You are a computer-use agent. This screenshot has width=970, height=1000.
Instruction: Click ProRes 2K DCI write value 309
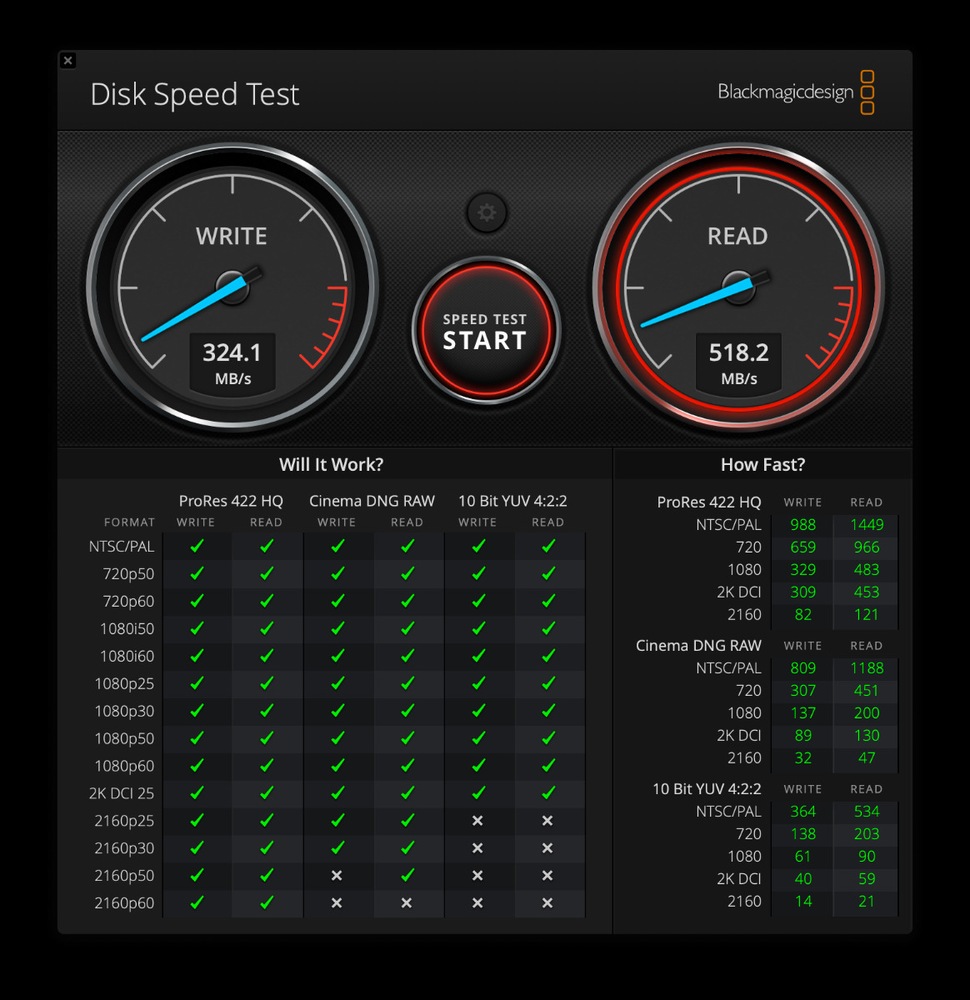click(x=803, y=592)
